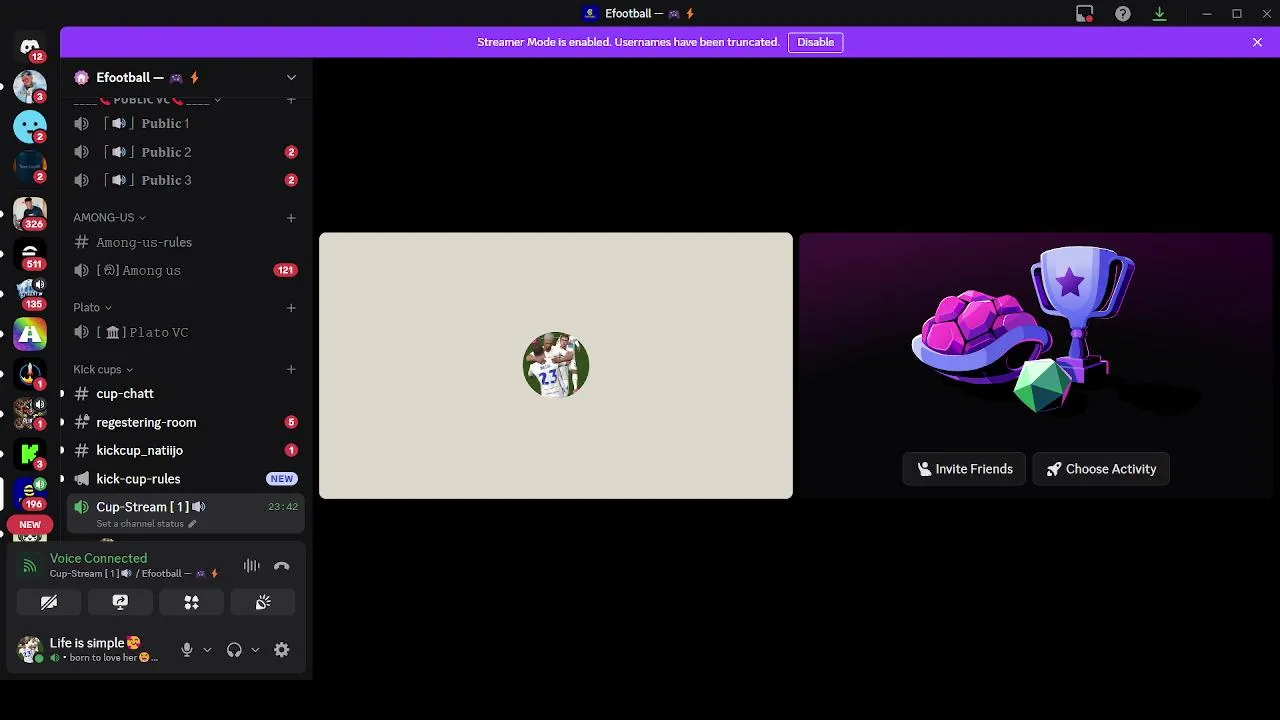
Task: Open the server with 511 badge
Action: (30, 253)
